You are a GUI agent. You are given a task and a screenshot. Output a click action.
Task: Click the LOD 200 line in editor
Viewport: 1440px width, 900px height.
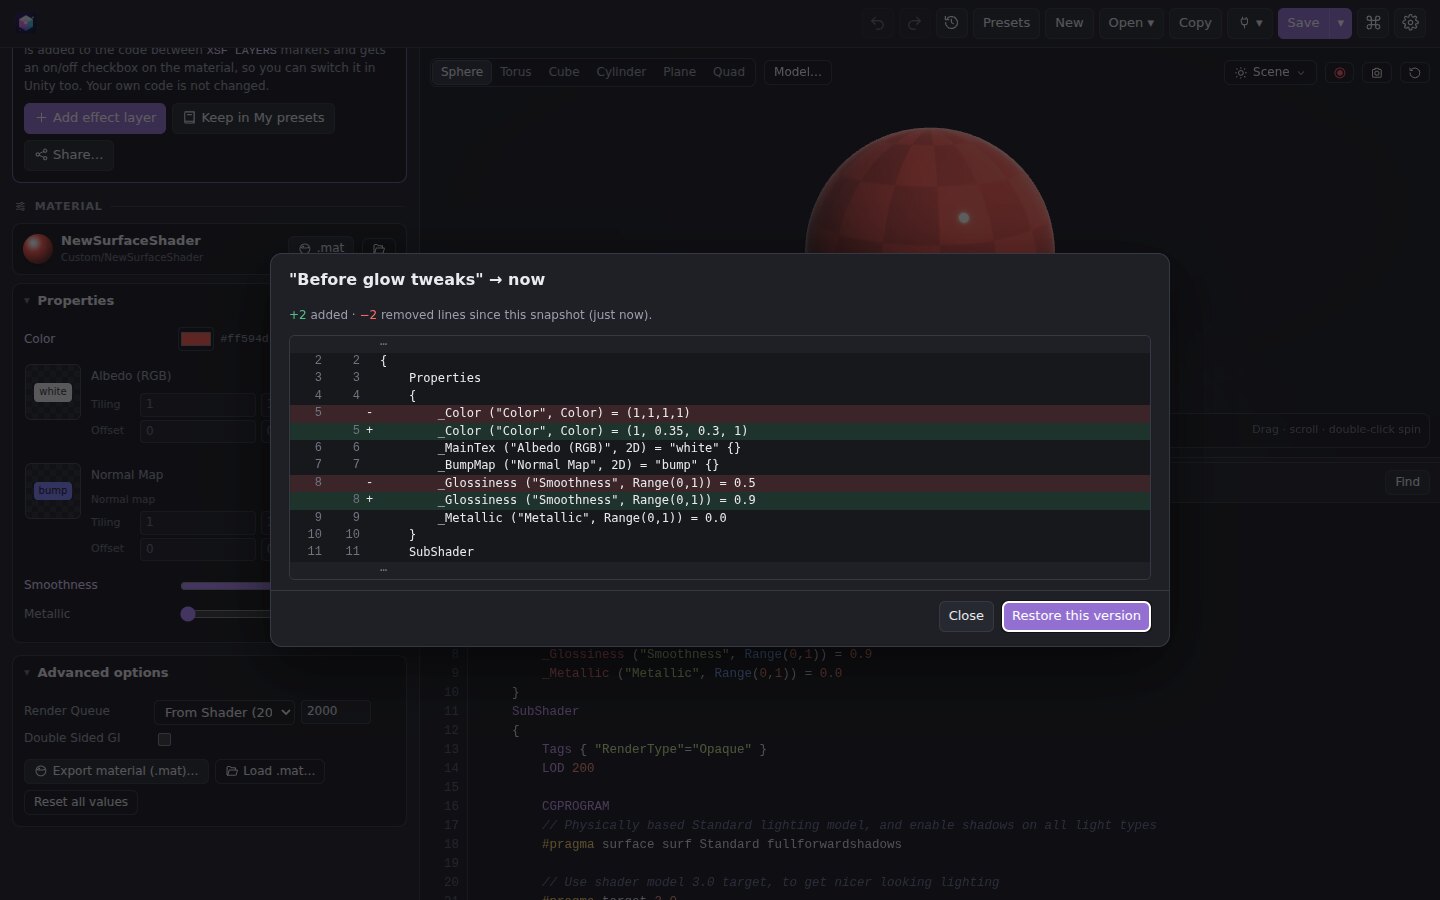(568, 769)
